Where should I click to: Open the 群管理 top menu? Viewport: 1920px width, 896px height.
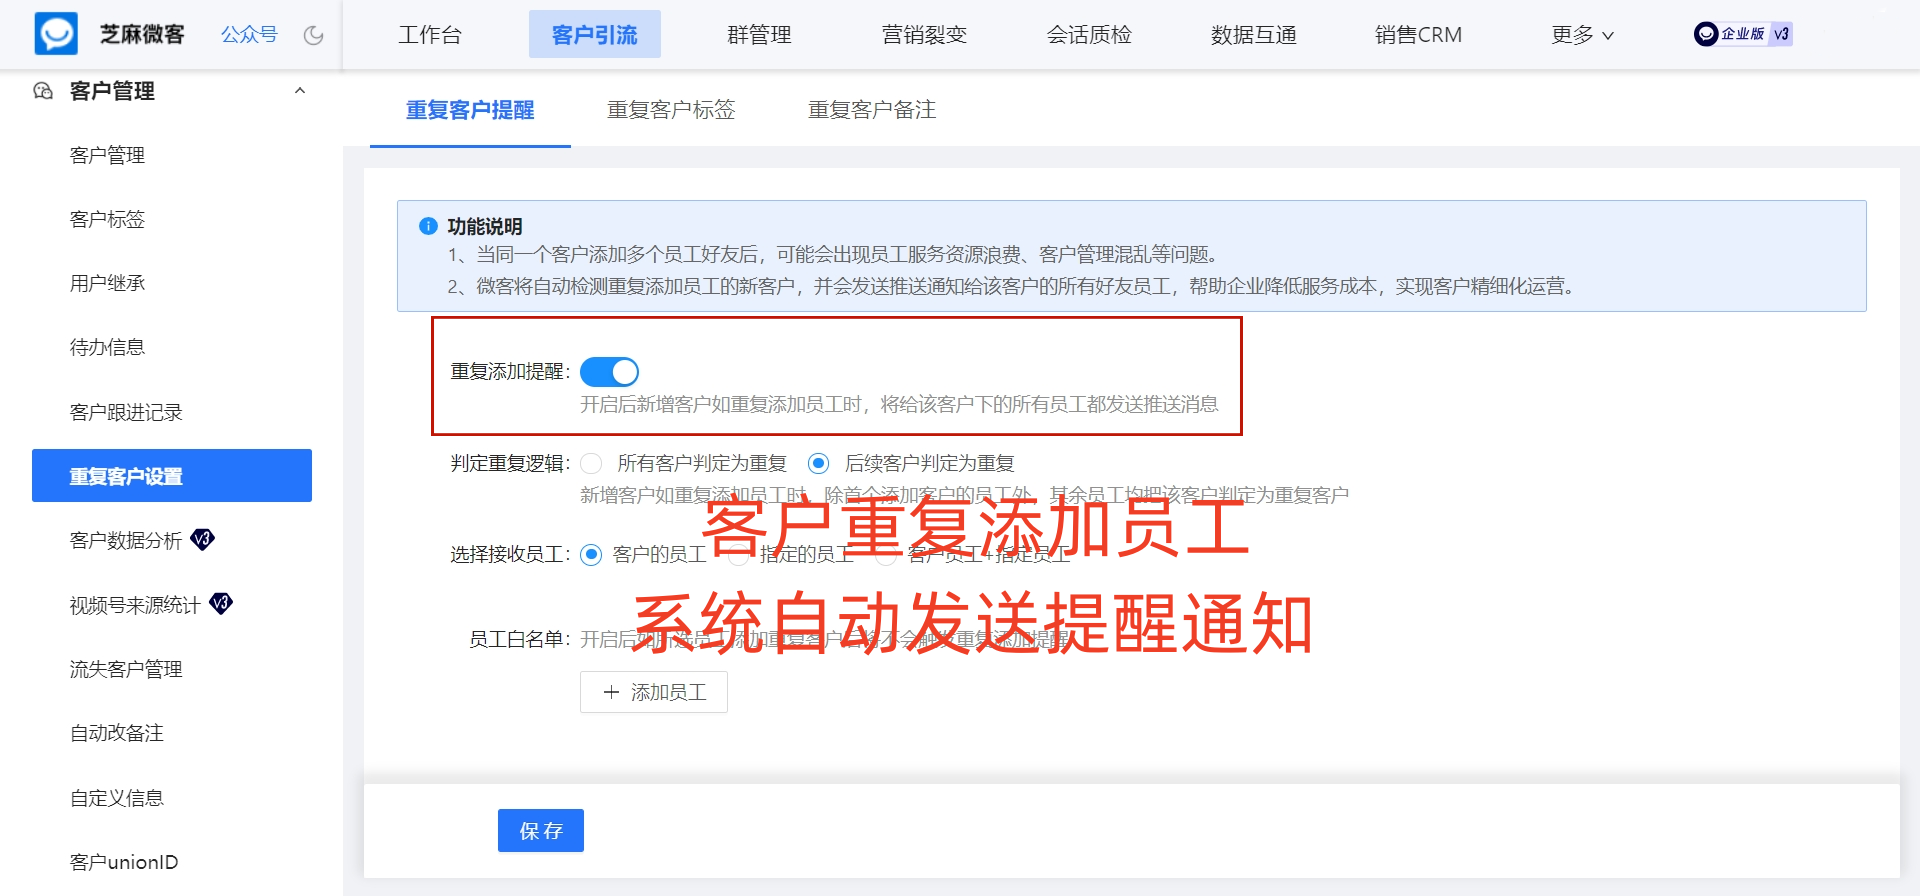(x=759, y=35)
